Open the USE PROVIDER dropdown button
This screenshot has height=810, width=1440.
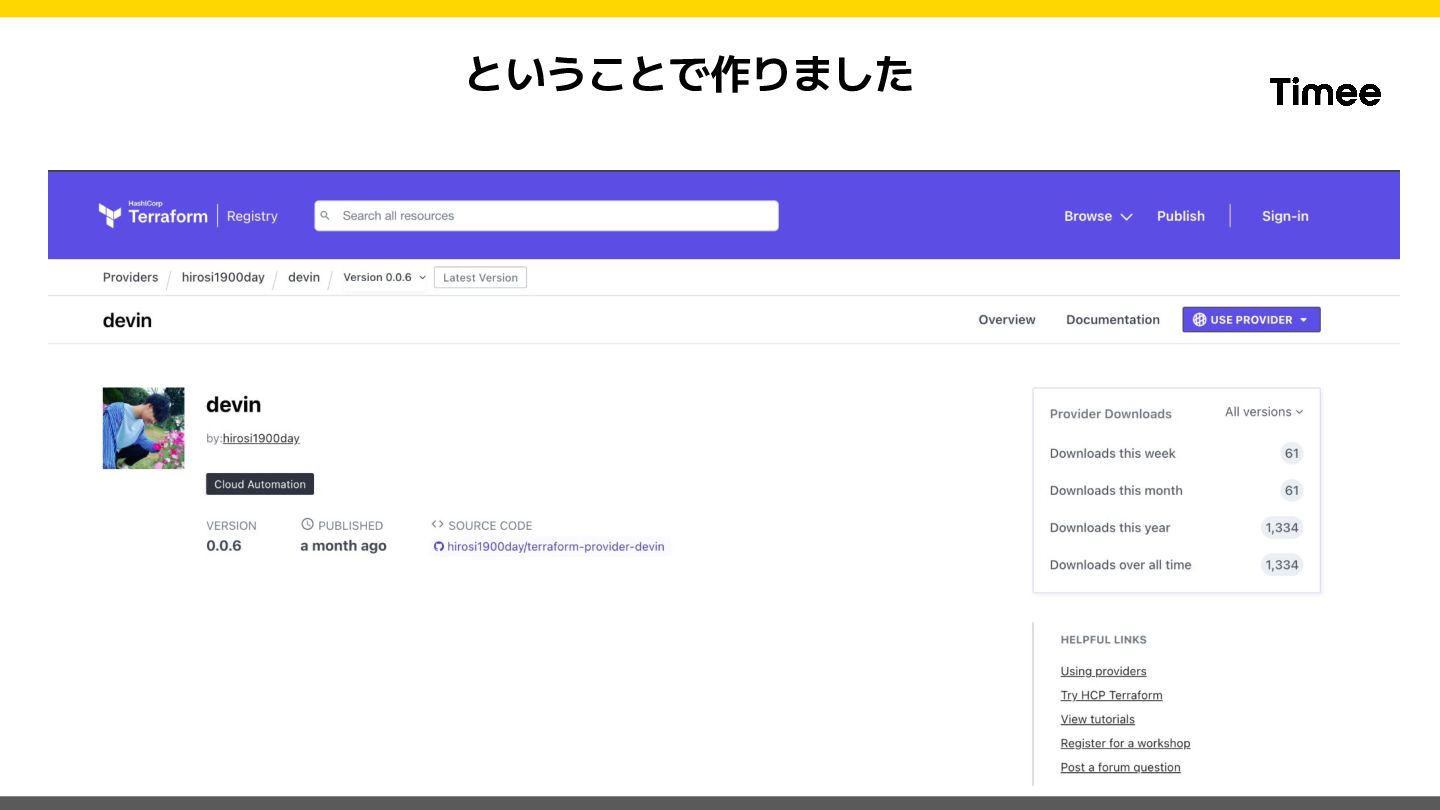(x=1251, y=320)
